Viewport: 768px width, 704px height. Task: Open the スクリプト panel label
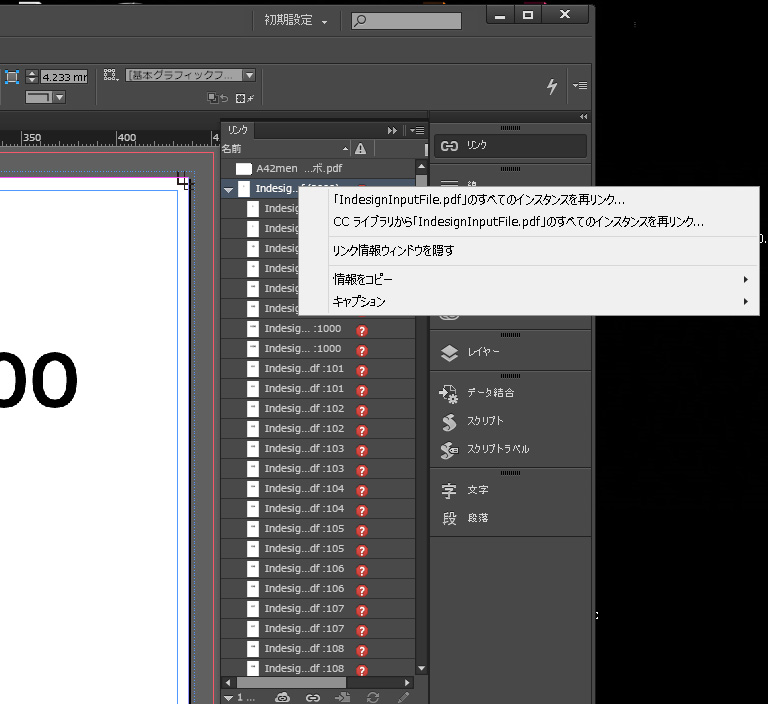pos(485,421)
